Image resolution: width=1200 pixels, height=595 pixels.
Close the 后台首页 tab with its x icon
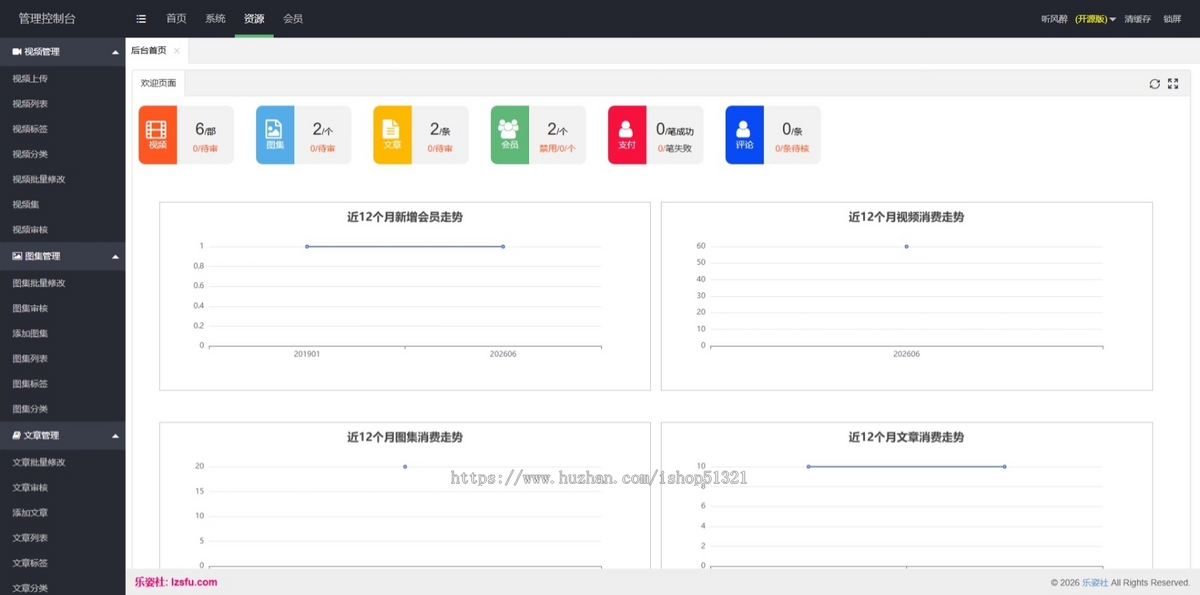pos(177,50)
